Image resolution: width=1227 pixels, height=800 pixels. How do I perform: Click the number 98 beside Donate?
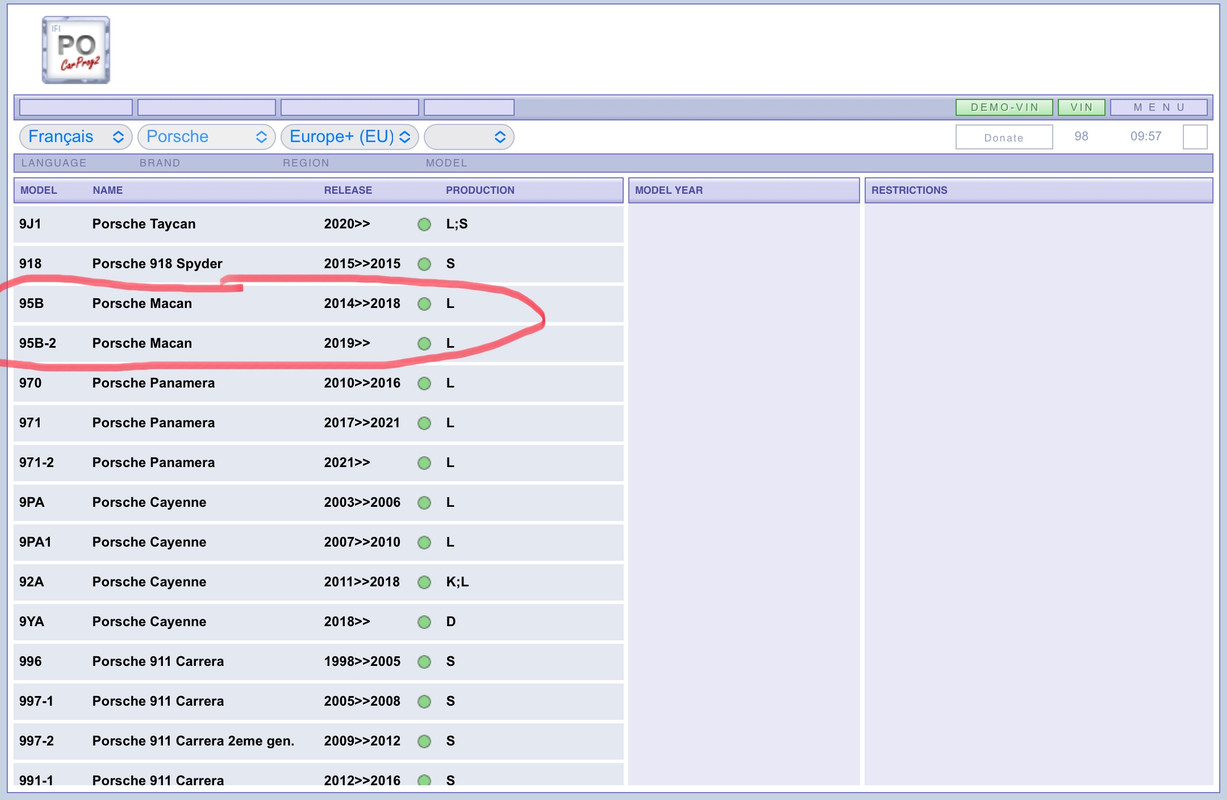[1081, 136]
